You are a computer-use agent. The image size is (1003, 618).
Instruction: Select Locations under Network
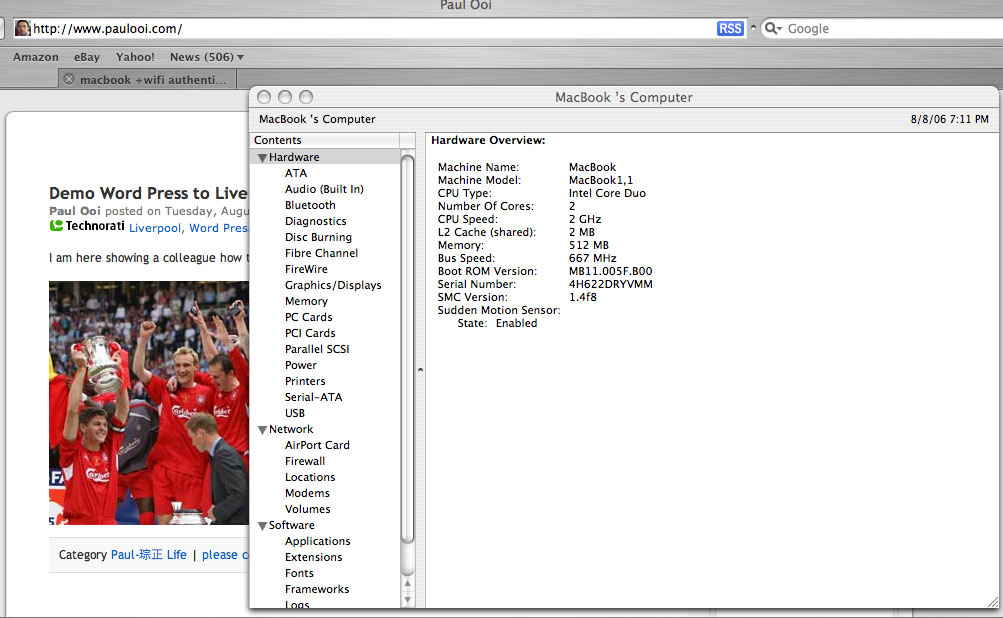(310, 477)
